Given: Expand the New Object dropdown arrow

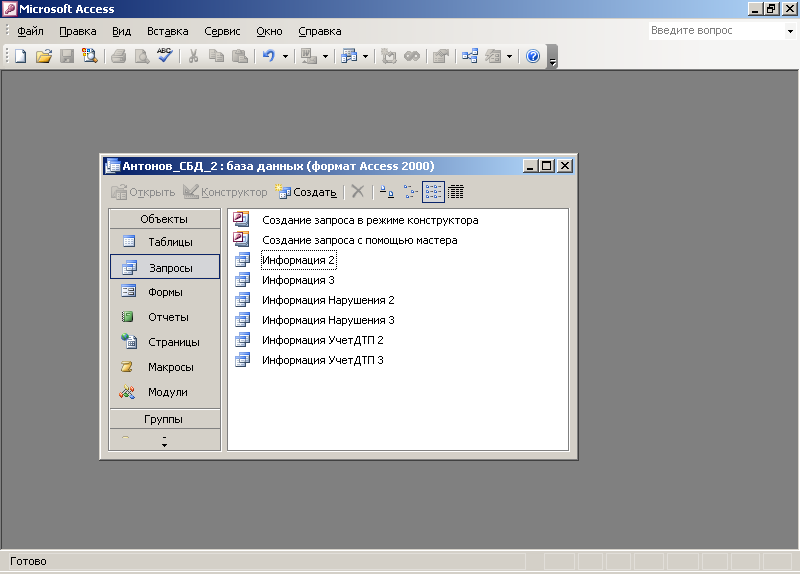Looking at the screenshot, I should (509, 57).
